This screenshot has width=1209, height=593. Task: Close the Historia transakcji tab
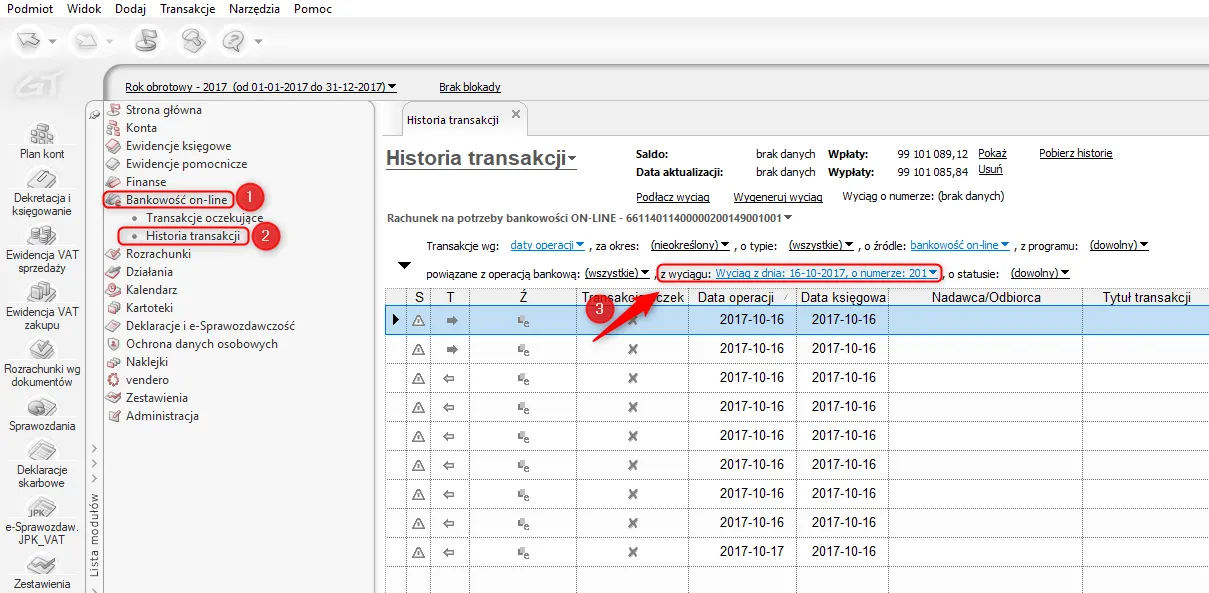(516, 114)
